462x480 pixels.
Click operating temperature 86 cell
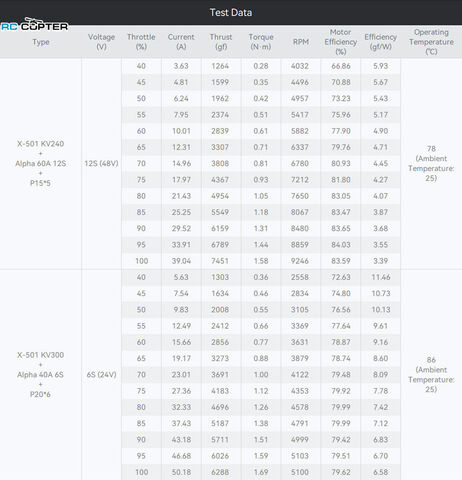pos(431,375)
